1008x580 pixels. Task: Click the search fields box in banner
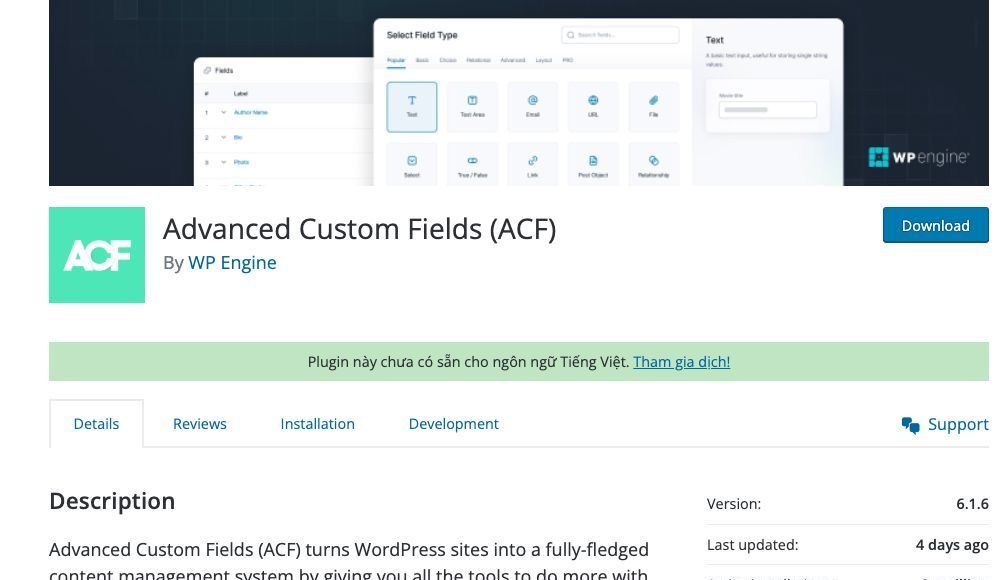click(620, 35)
